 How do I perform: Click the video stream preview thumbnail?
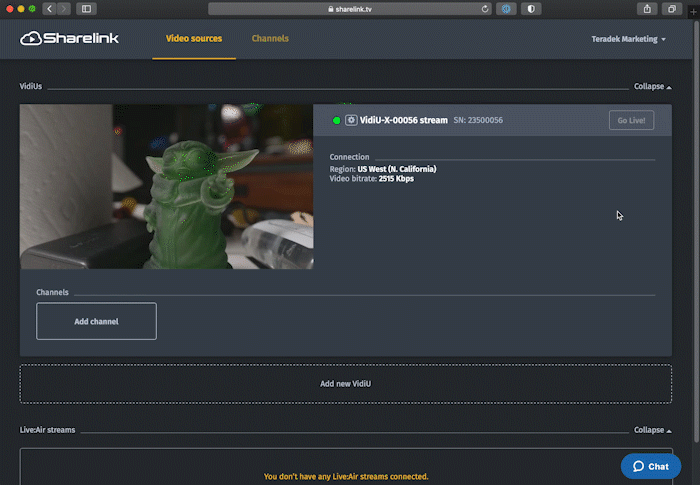pos(166,186)
